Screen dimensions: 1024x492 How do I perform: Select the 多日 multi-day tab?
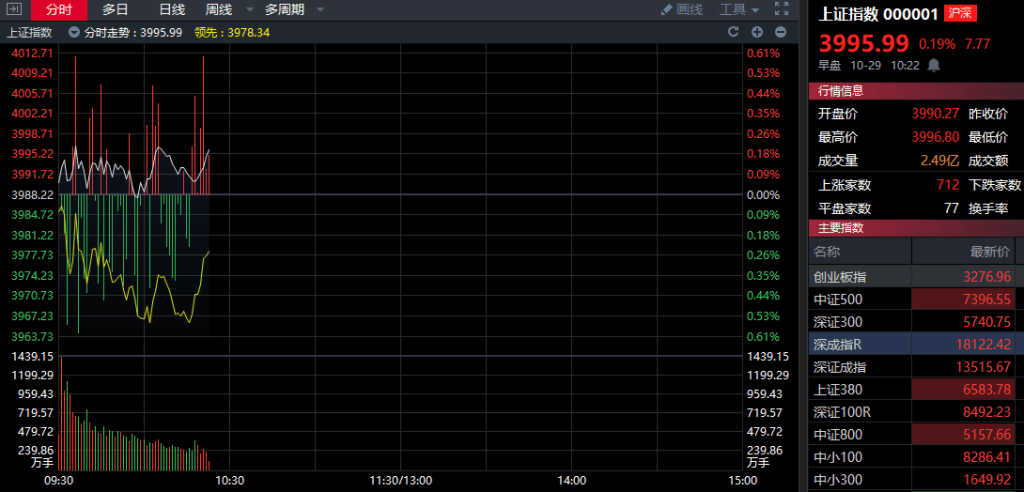coord(116,9)
